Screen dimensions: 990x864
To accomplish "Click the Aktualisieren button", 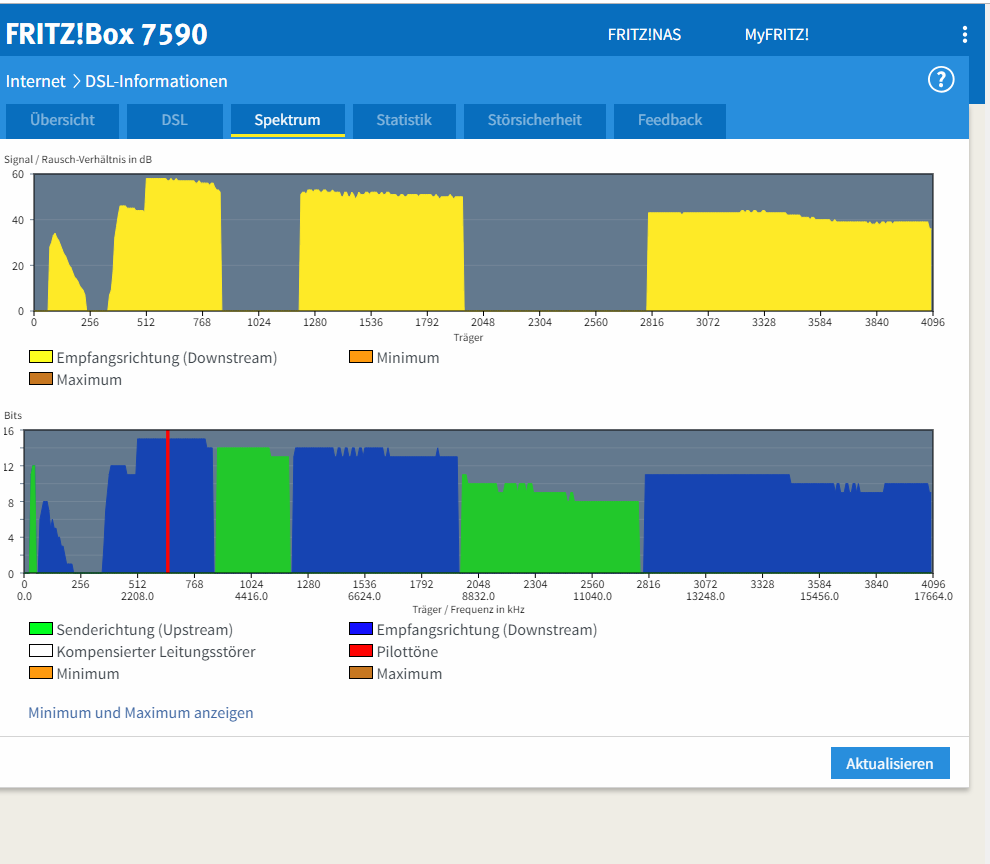I will pos(890,763).
